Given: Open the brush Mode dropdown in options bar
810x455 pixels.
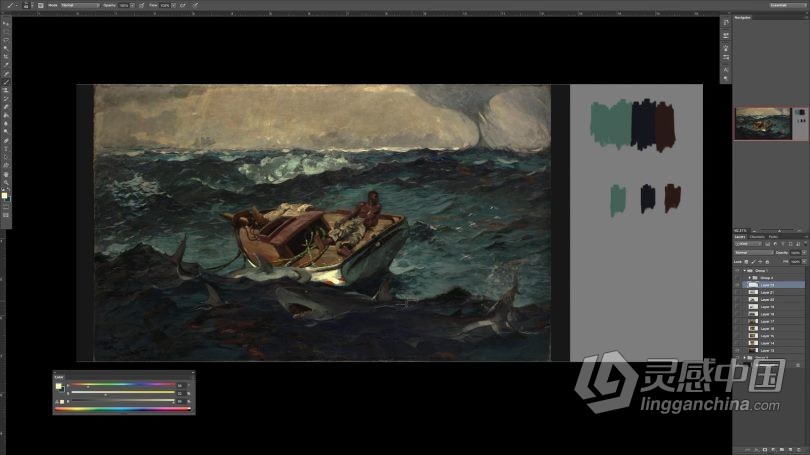Looking at the screenshot, I should point(80,5).
